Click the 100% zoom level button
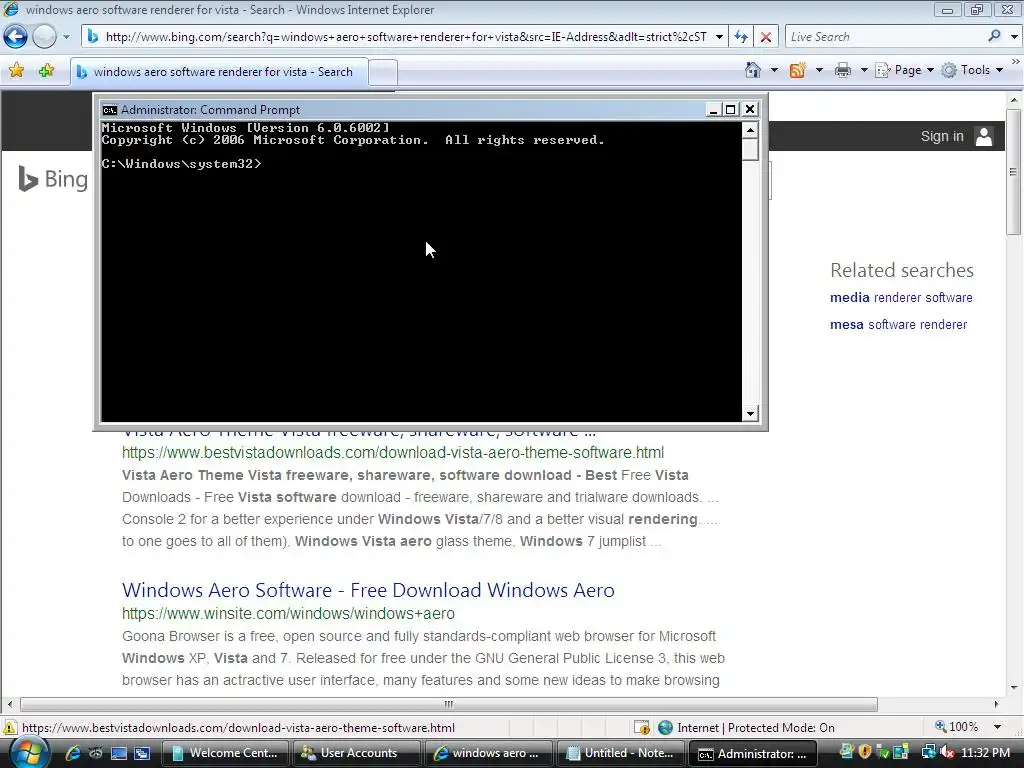1024x768 pixels. pyautogui.click(x=957, y=727)
